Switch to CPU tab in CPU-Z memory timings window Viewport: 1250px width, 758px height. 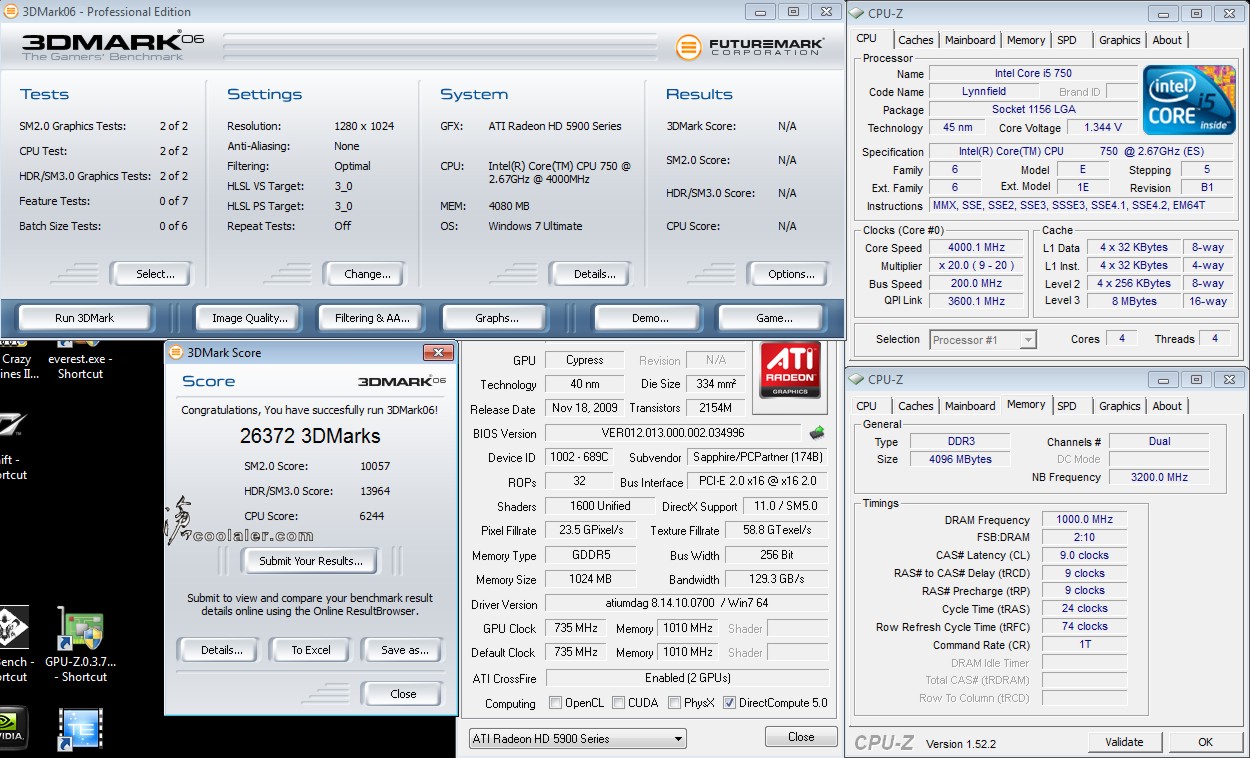click(x=867, y=406)
